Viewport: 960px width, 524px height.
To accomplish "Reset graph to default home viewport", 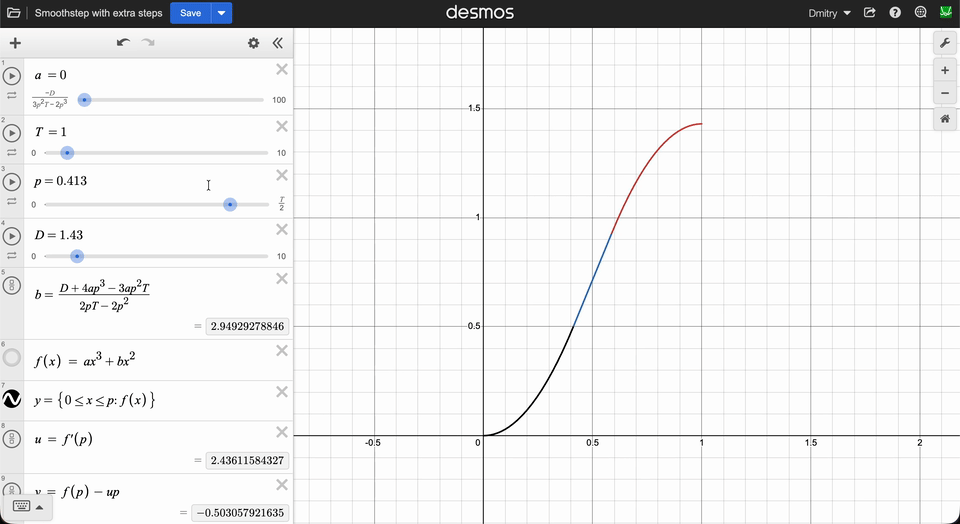I will [945, 119].
